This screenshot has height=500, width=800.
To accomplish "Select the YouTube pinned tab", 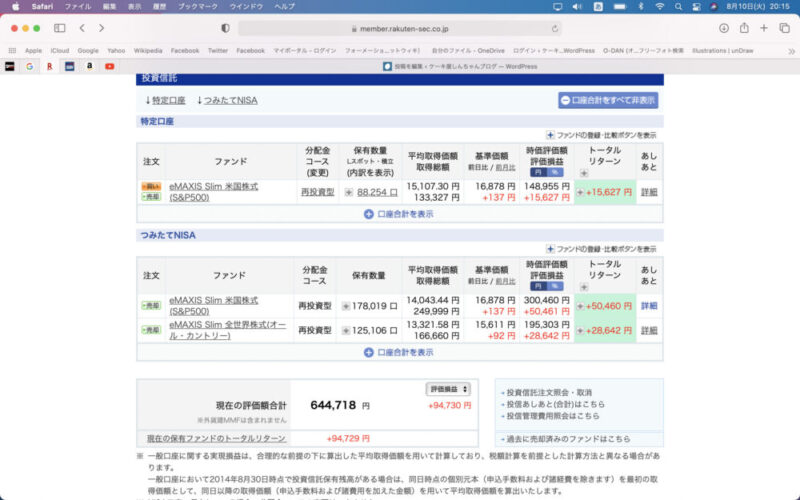I will pyautogui.click(x=109, y=66).
